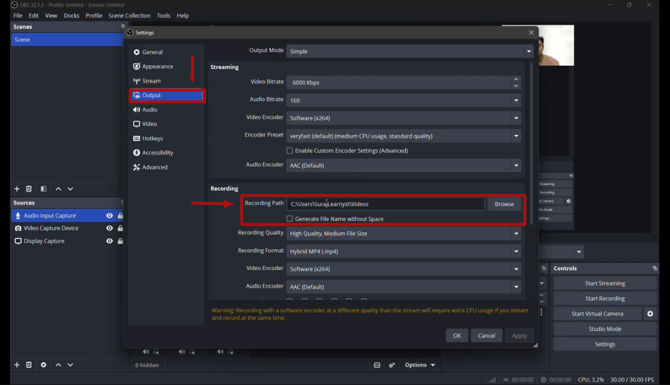The width and height of the screenshot is (670, 385).
Task: Toggle visibility of Display Capture
Action: pyautogui.click(x=109, y=241)
